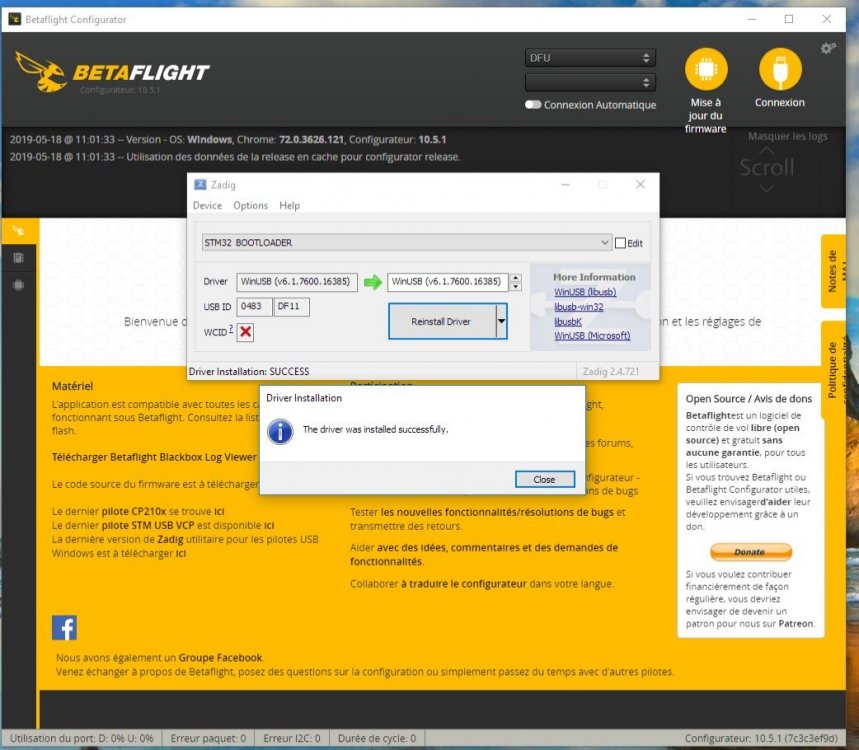Check the Edit checkbox in Zadig

click(x=620, y=243)
